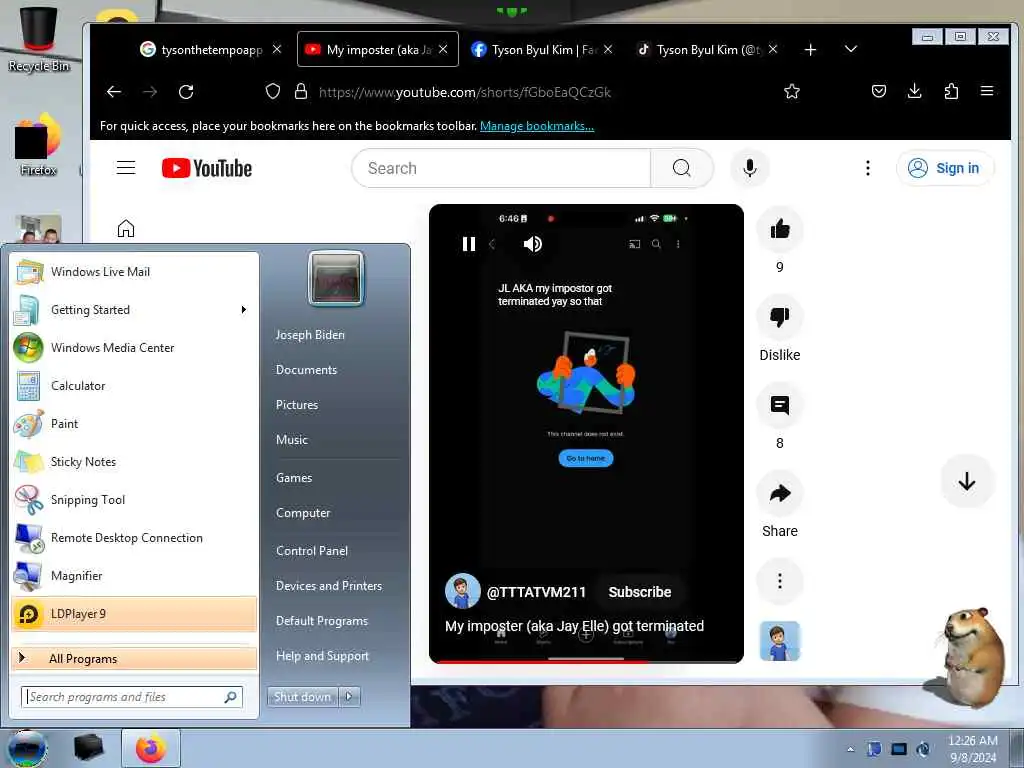Go to next Short with down arrow
1024x768 pixels.
click(967, 482)
